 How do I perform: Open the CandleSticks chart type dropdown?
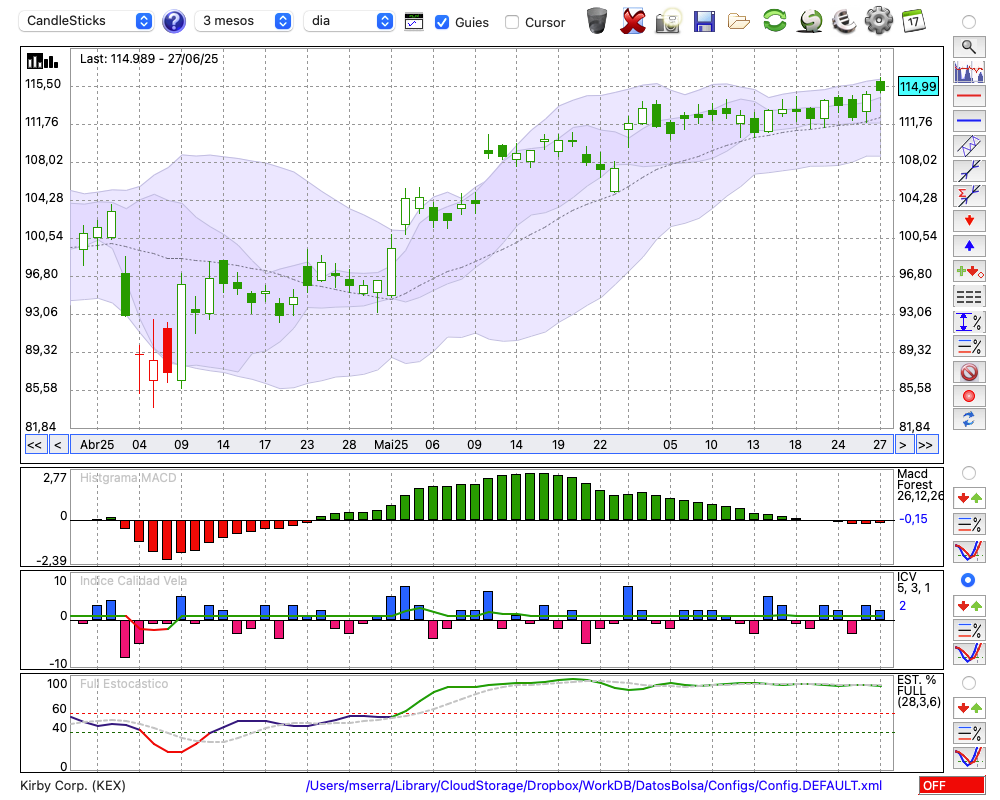(86, 21)
